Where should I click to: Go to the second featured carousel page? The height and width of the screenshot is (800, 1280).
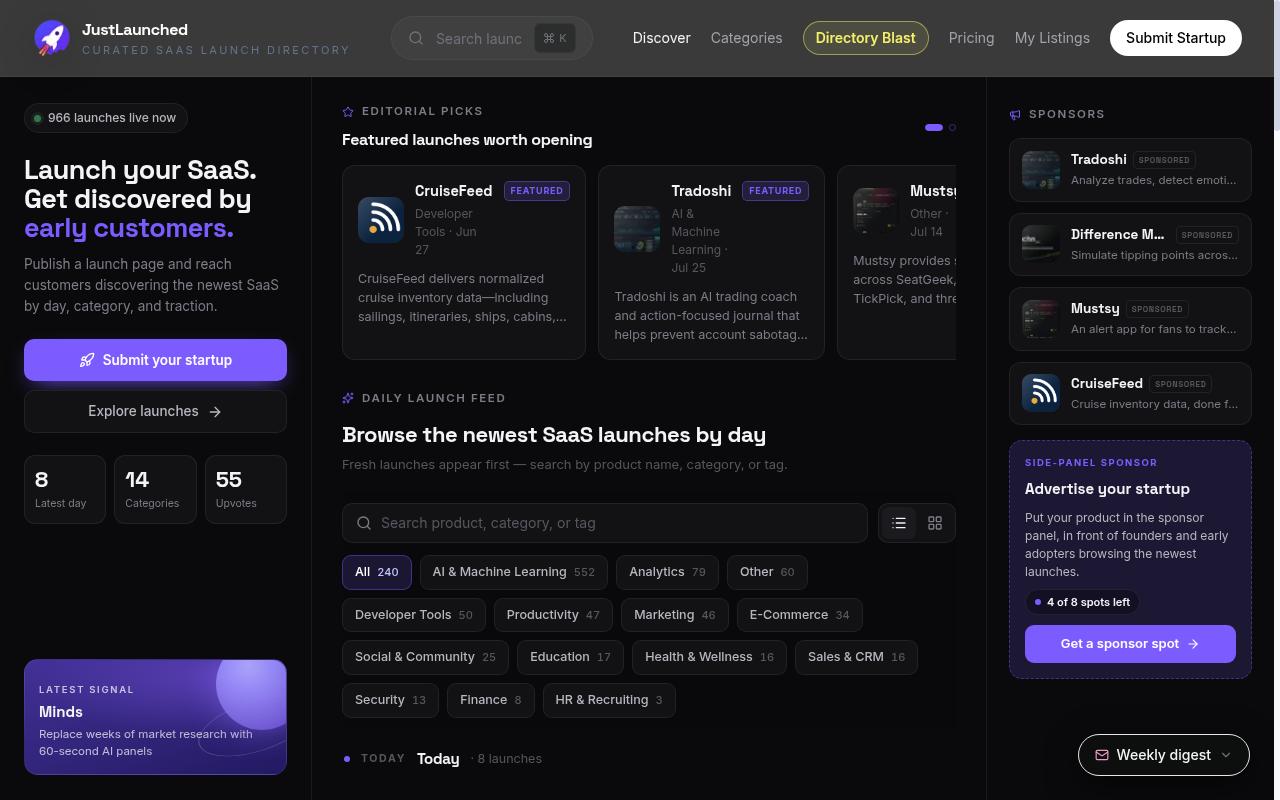tap(952, 128)
